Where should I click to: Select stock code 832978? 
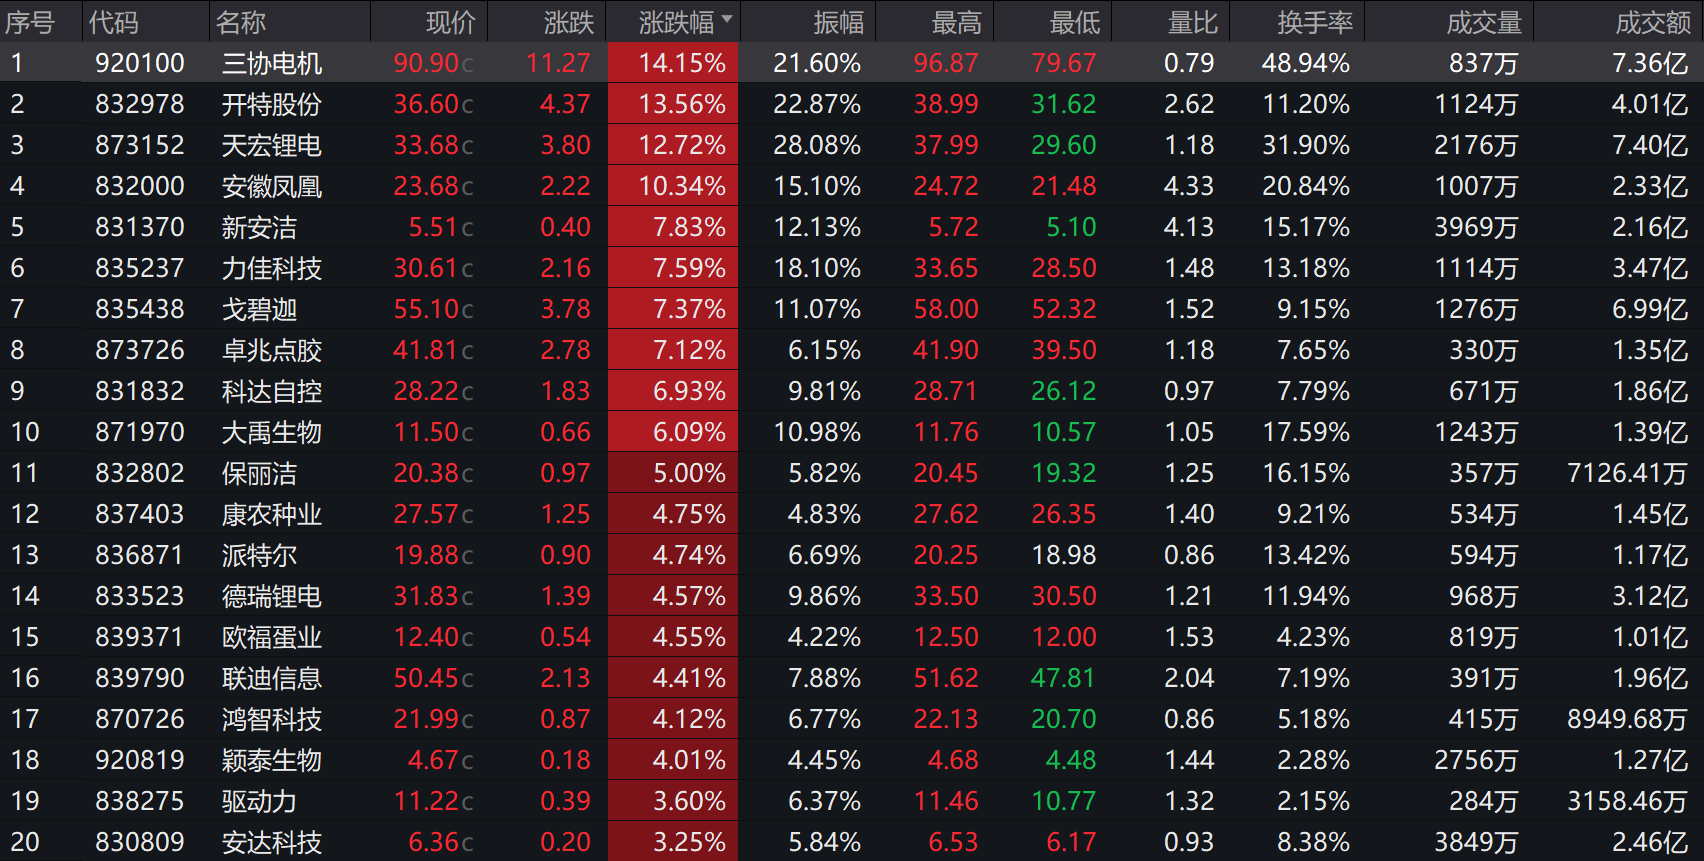coord(140,104)
